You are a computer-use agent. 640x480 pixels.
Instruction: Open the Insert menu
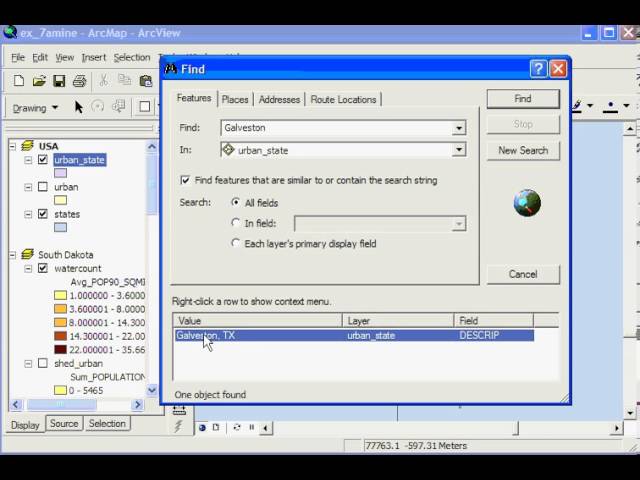[x=93, y=58]
